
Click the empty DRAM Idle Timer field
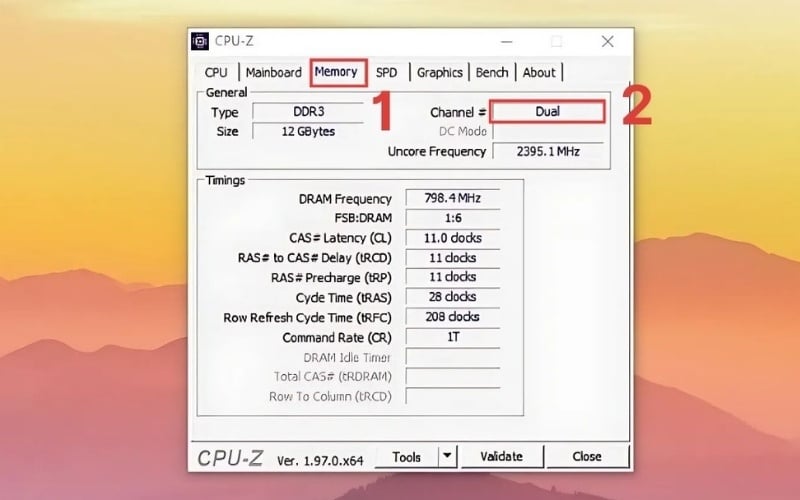coord(453,357)
